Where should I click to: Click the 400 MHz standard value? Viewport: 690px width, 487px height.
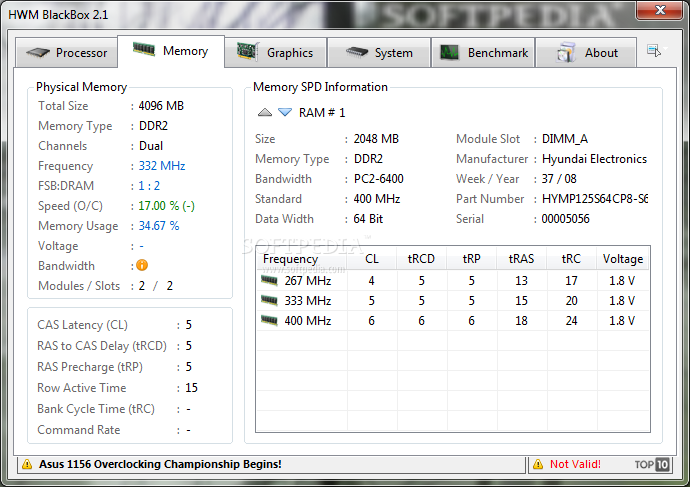coord(377,199)
